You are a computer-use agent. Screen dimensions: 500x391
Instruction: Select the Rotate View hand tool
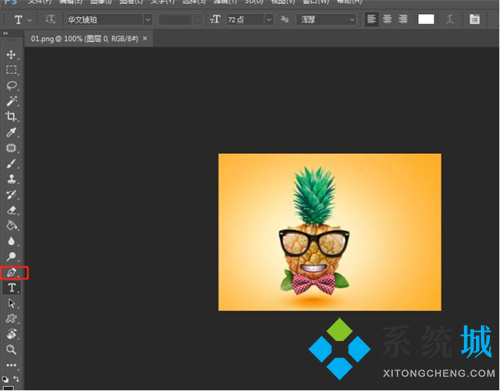(11, 334)
